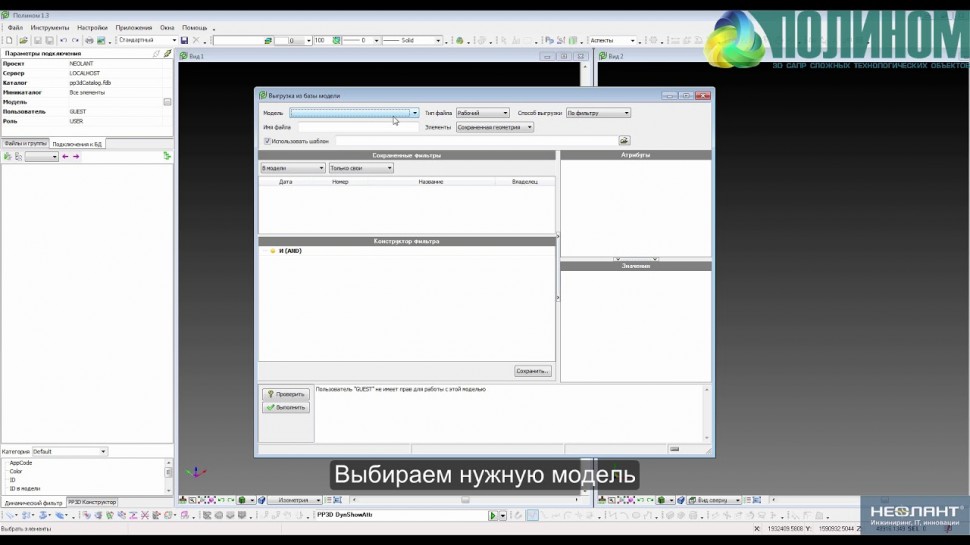The height and width of the screenshot is (545, 970).
Task: Click the Open folder toolbar icon
Action: [22, 40]
